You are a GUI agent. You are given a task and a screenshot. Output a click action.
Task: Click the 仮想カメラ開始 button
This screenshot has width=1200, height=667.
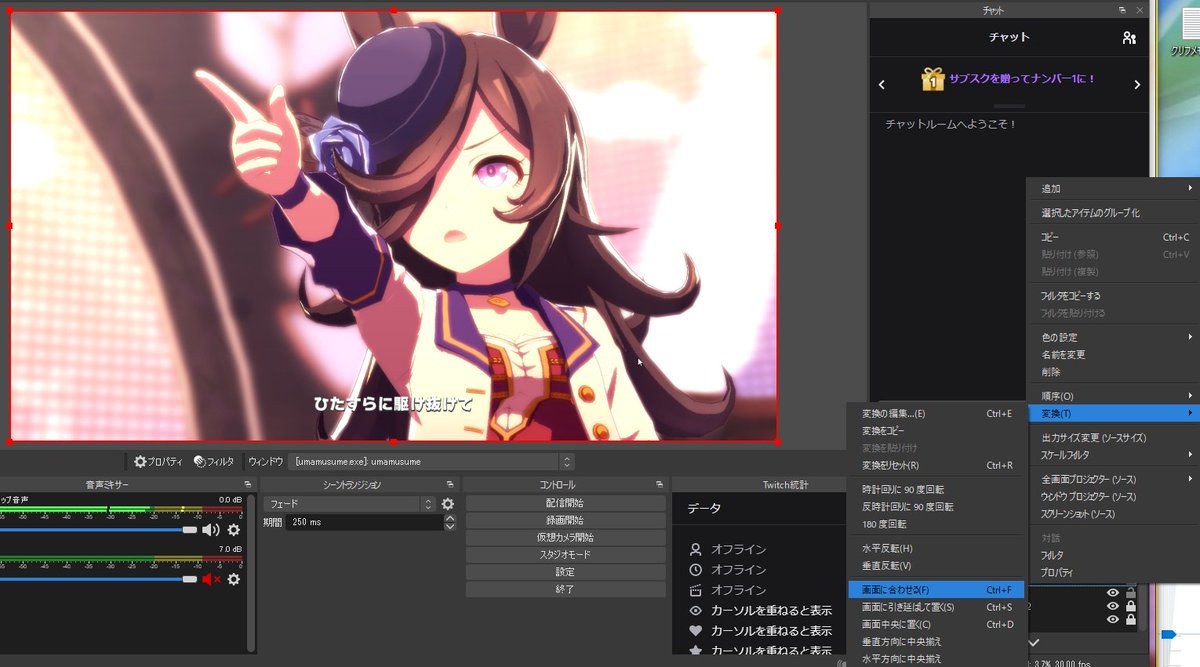tap(565, 537)
